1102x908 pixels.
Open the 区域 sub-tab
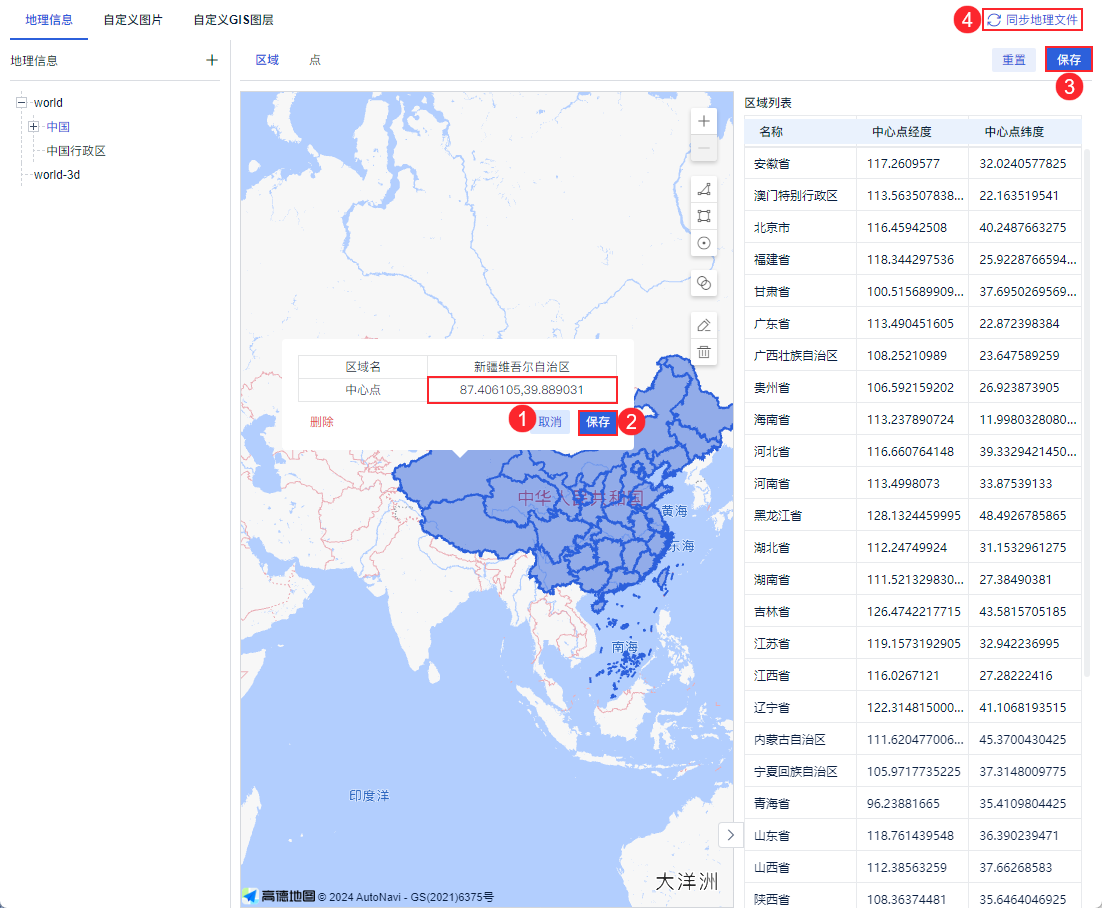point(267,60)
